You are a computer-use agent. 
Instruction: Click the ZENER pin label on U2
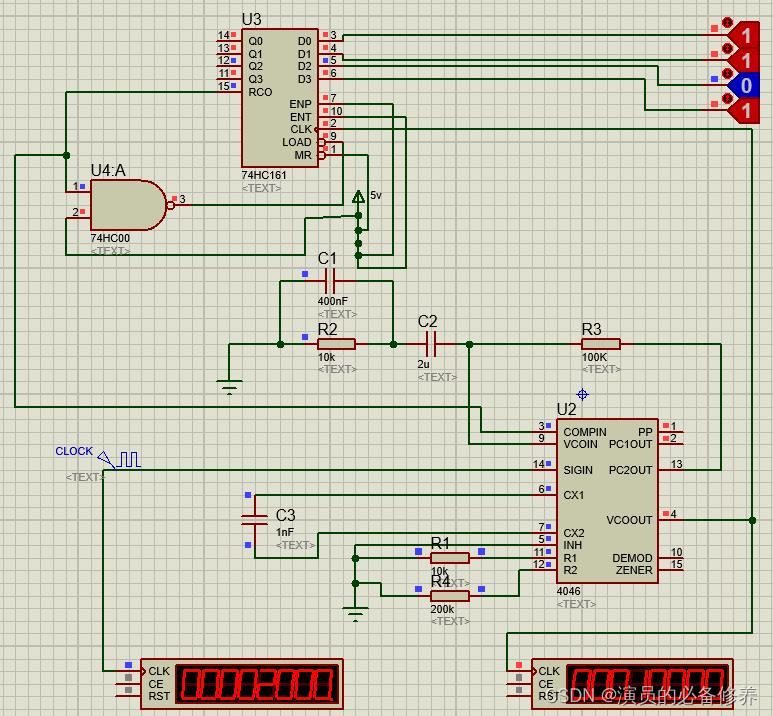[x=634, y=570]
